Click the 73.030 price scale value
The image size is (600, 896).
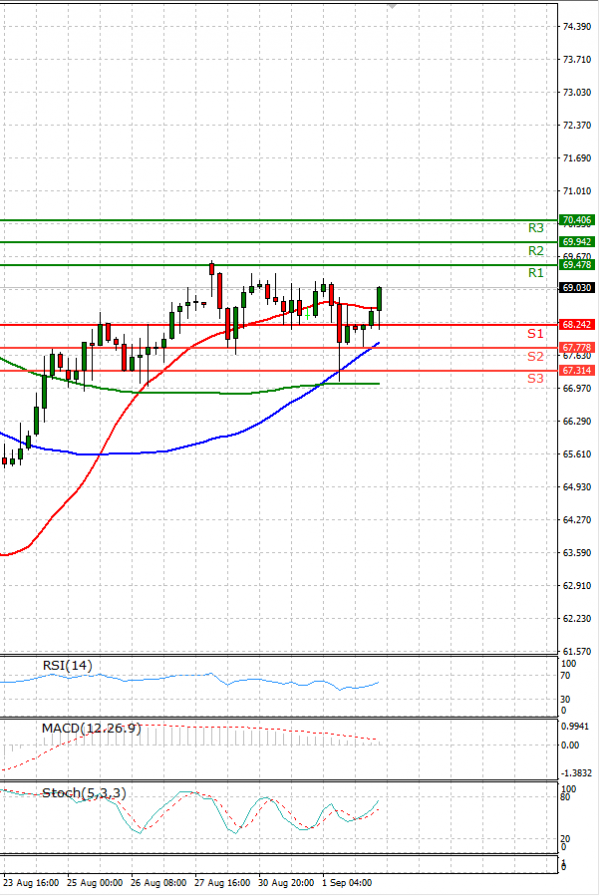[x=577, y=93]
